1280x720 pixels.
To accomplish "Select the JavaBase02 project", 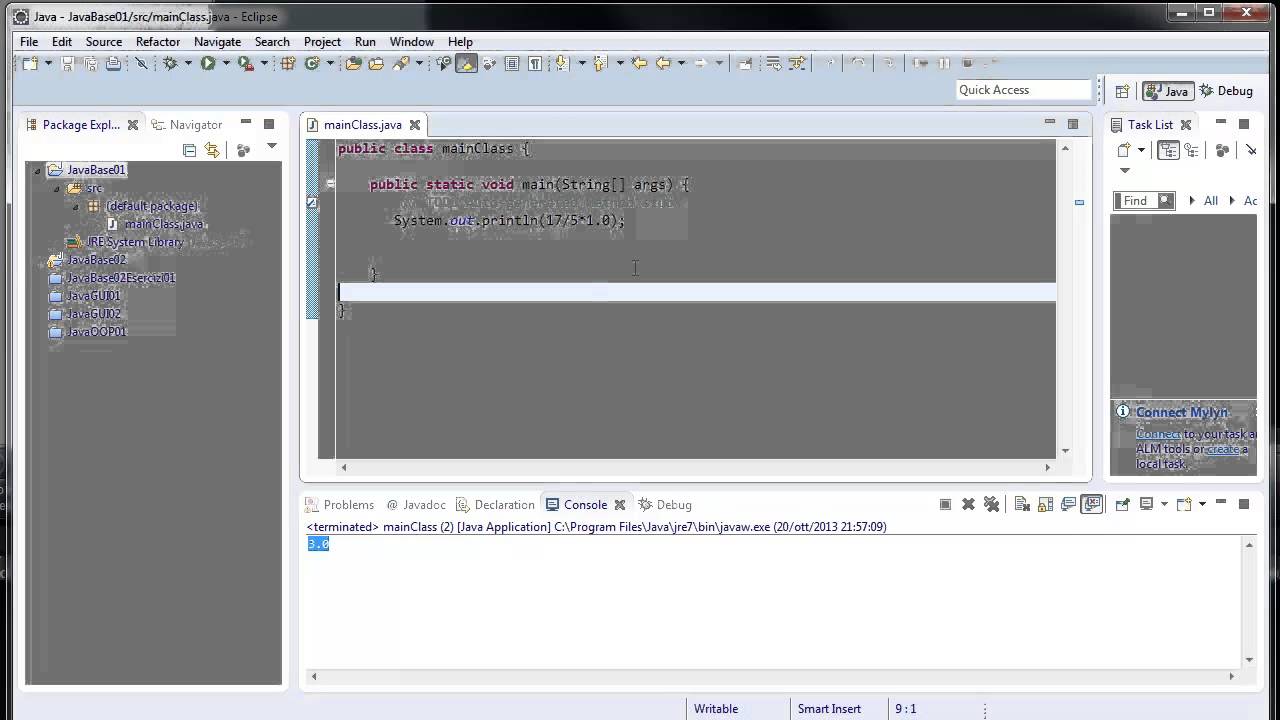I will click(x=87, y=260).
